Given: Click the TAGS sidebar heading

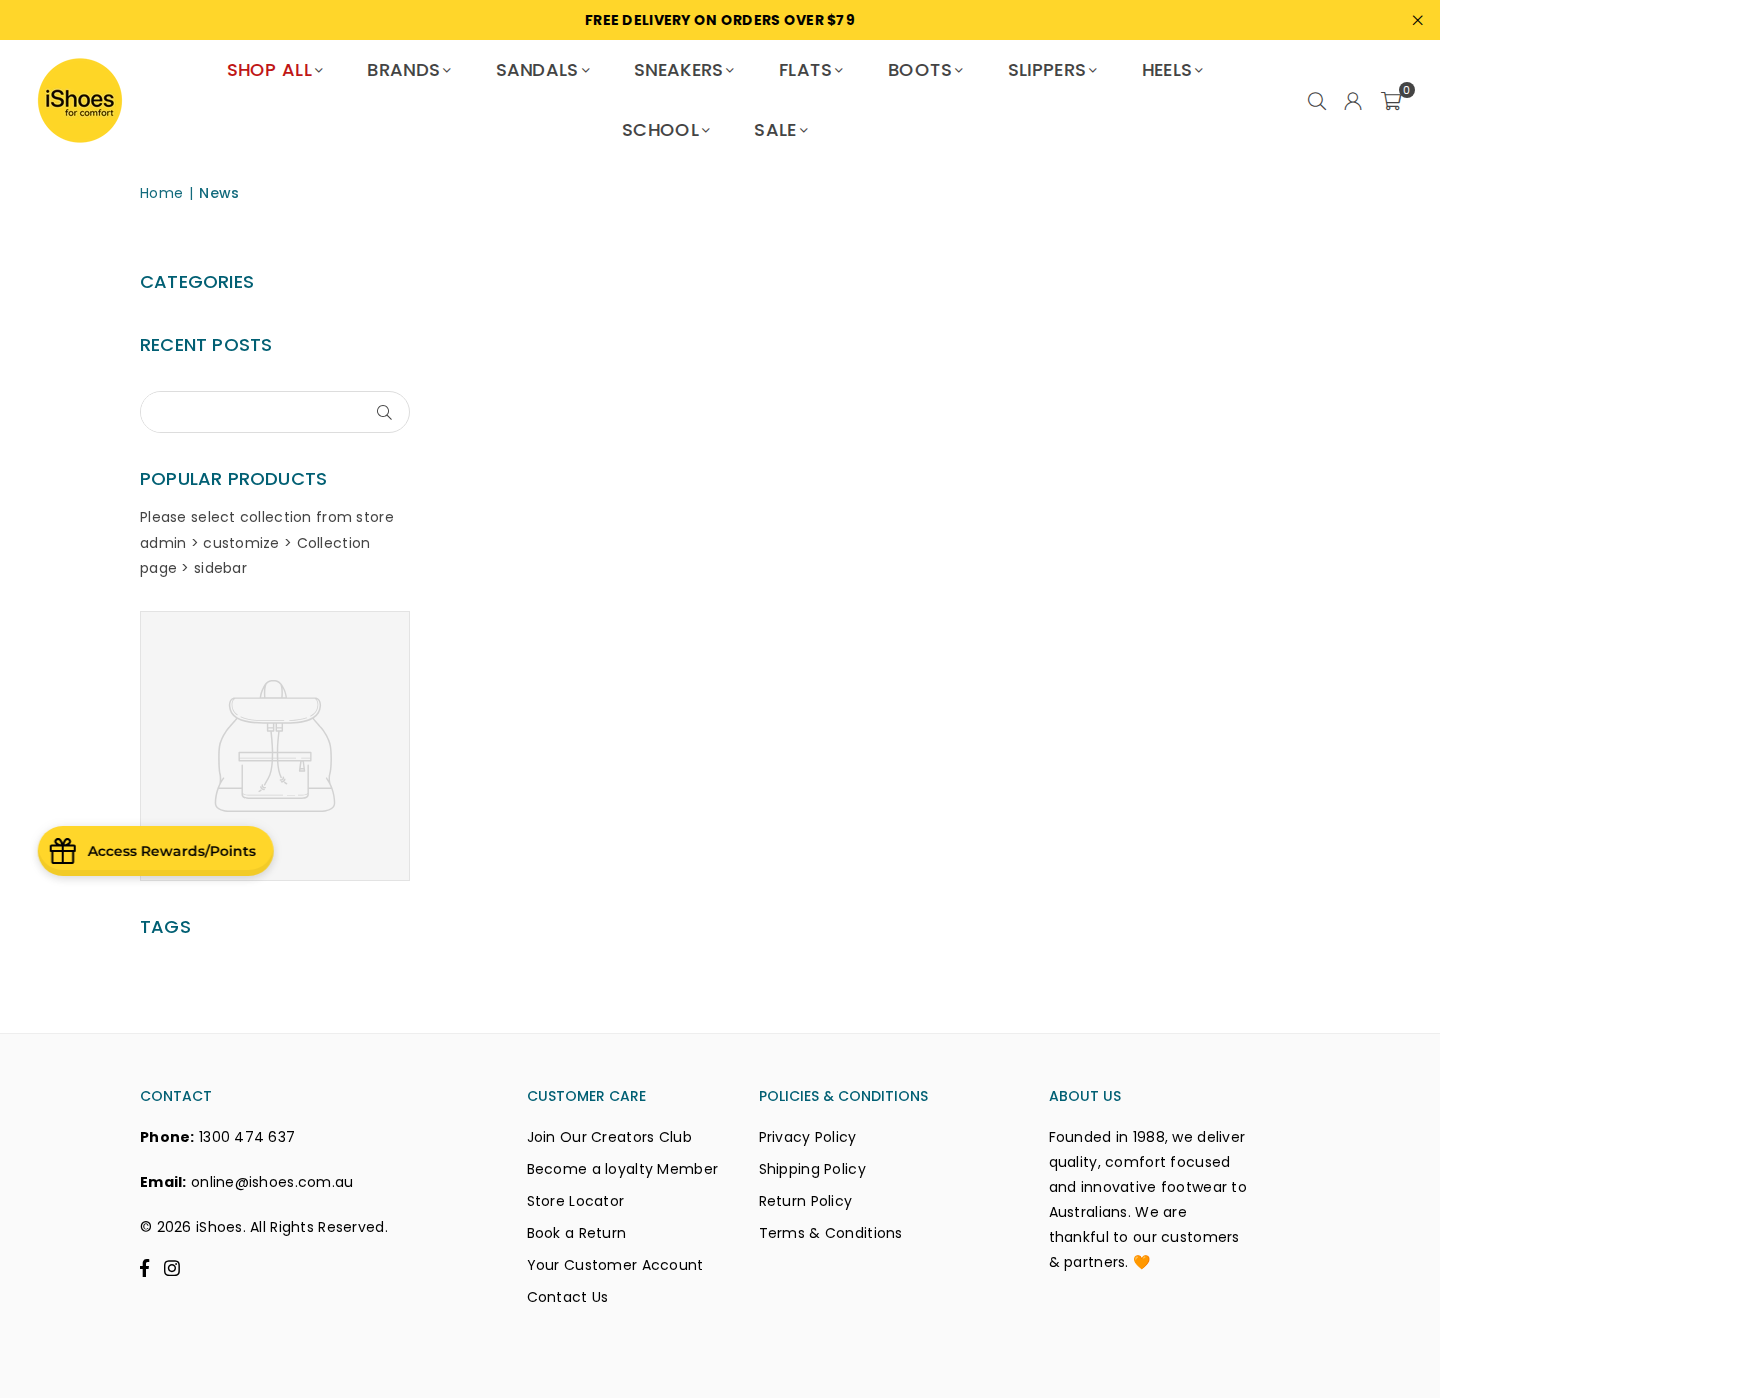Looking at the screenshot, I should coord(165,927).
